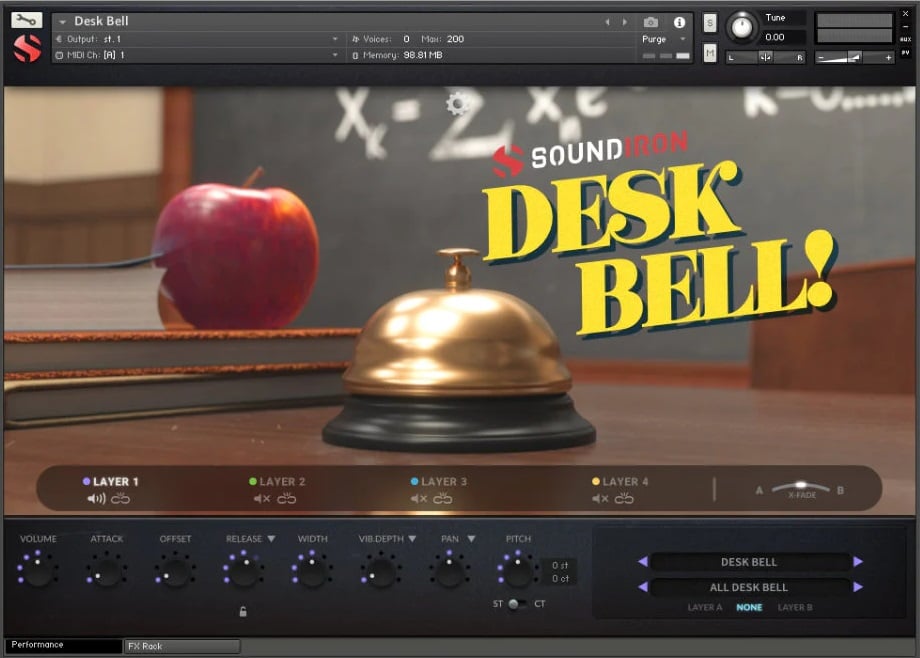920x658 pixels.
Task: Open the Purge dropdown menu
Action: click(682, 39)
